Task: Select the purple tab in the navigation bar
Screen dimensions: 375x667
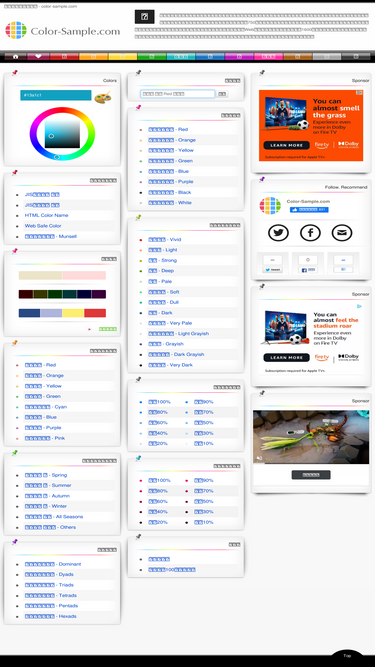Action: click(239, 56)
